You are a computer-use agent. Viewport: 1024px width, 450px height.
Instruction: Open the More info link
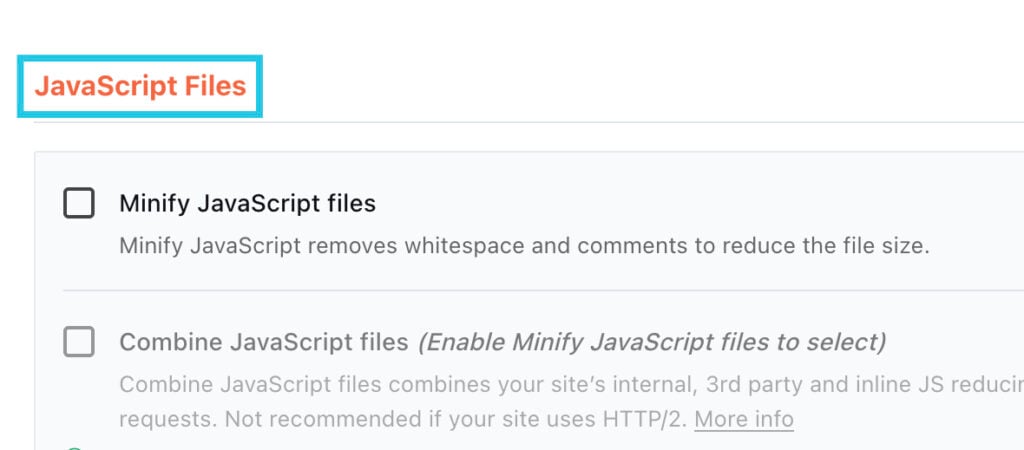click(744, 419)
